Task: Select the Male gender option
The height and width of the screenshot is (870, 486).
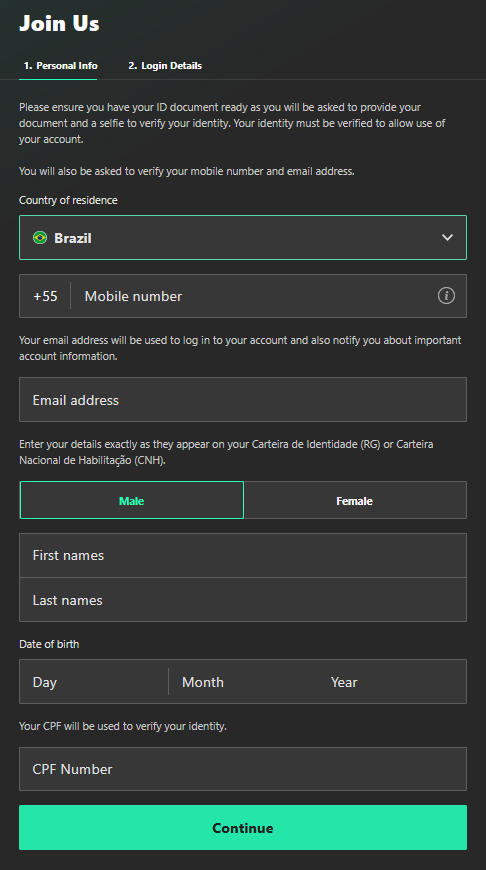Action: point(131,500)
